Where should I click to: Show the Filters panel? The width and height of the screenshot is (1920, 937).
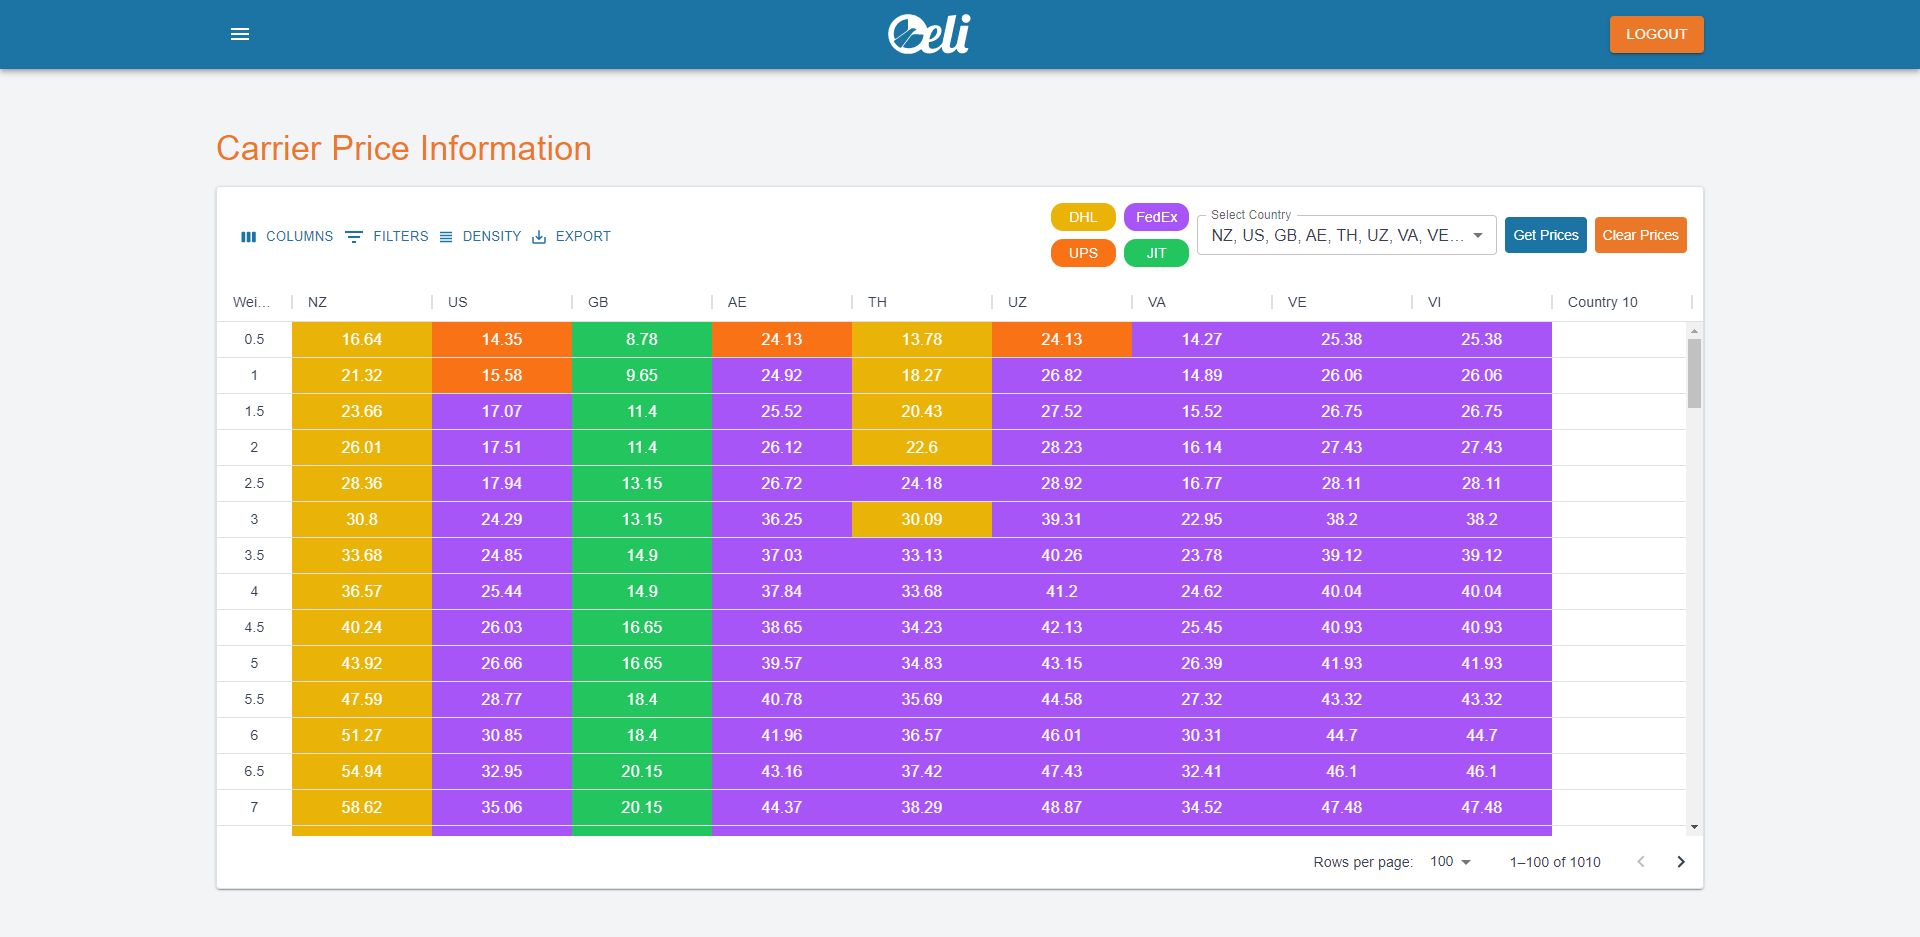pos(387,237)
